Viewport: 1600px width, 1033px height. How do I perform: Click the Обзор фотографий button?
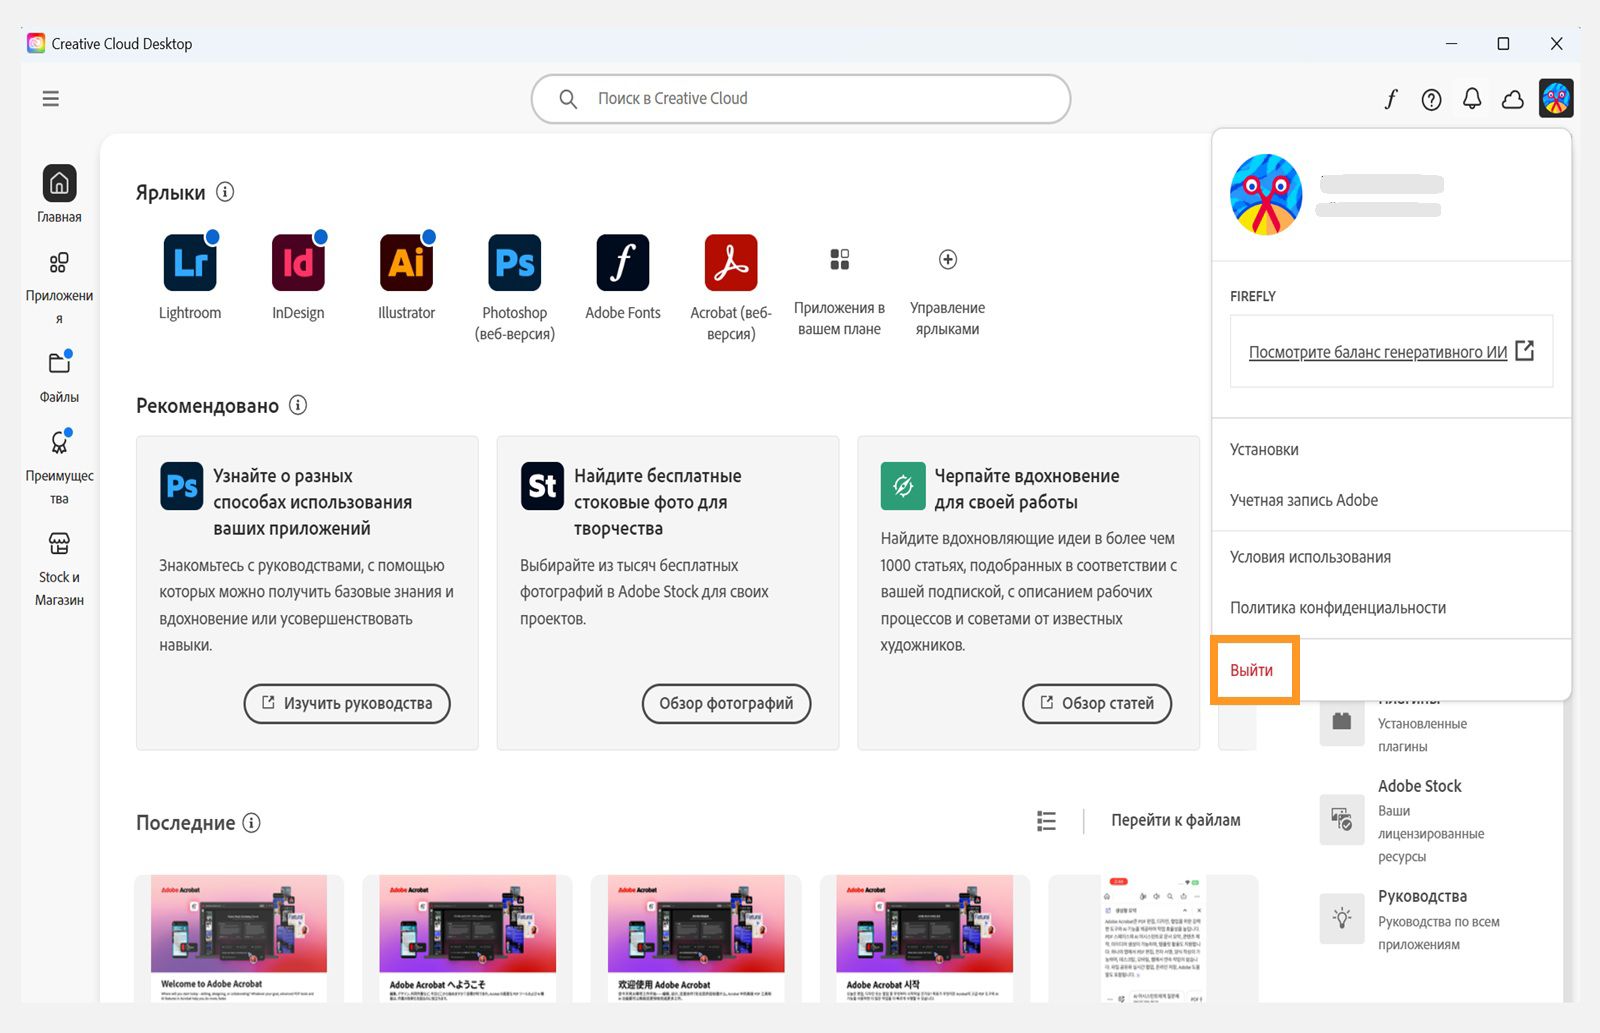[x=726, y=703]
